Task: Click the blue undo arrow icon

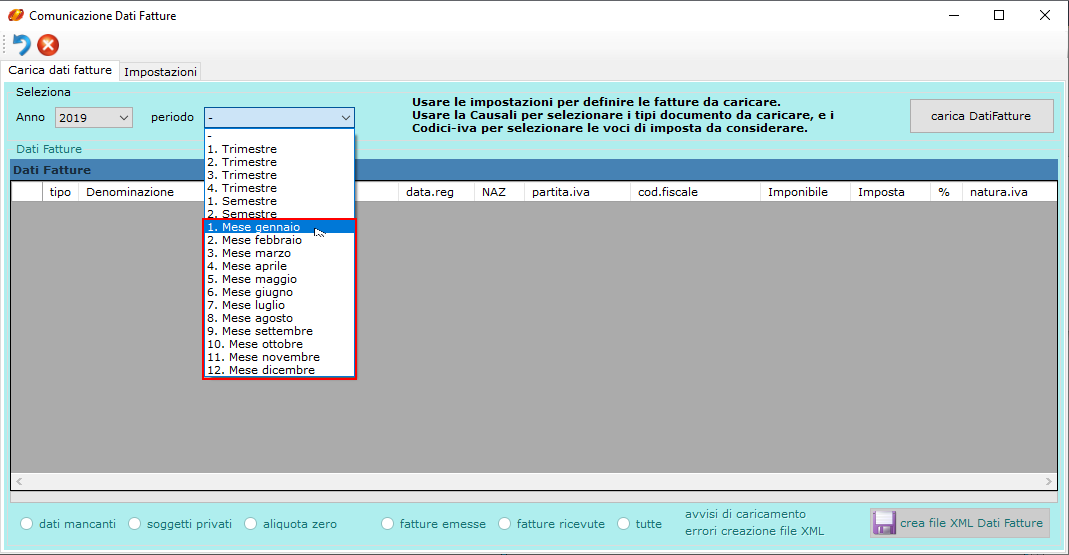Action: 21,45
